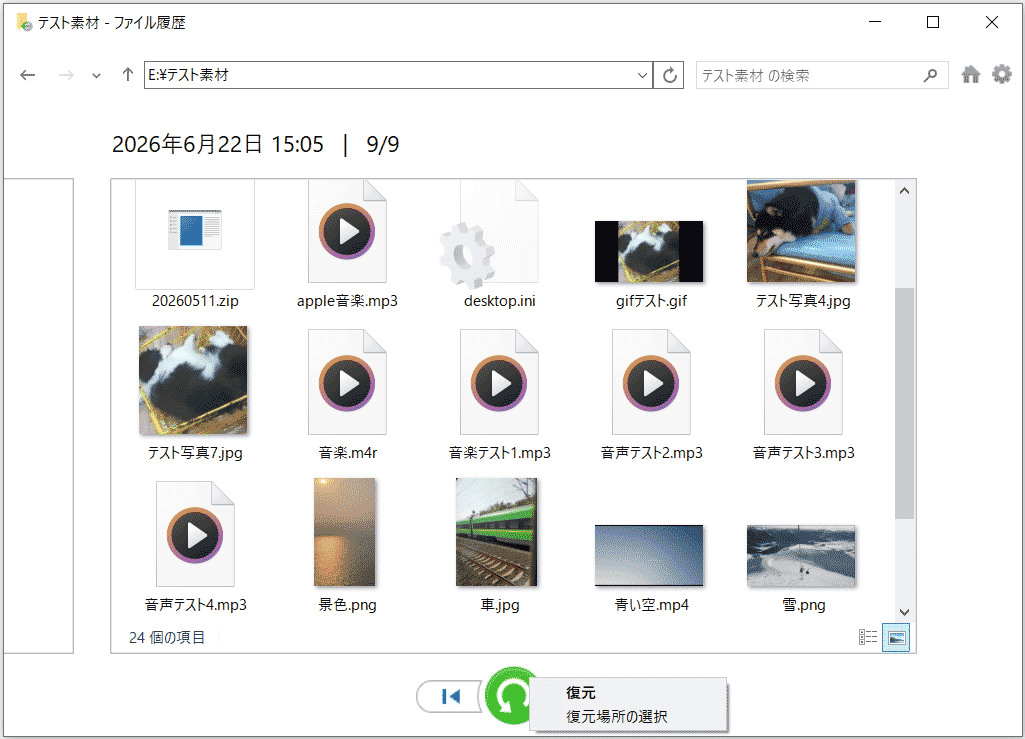Maximize the ファイル履歴 window
The image size is (1025, 739).
pyautogui.click(x=933, y=22)
